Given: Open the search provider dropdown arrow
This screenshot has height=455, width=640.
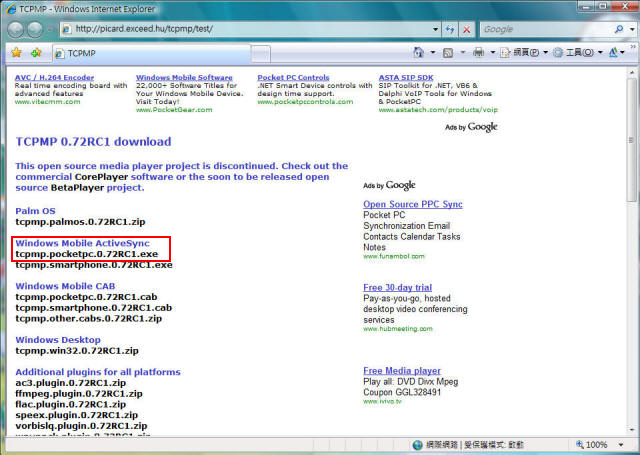Looking at the screenshot, I should point(632,29).
